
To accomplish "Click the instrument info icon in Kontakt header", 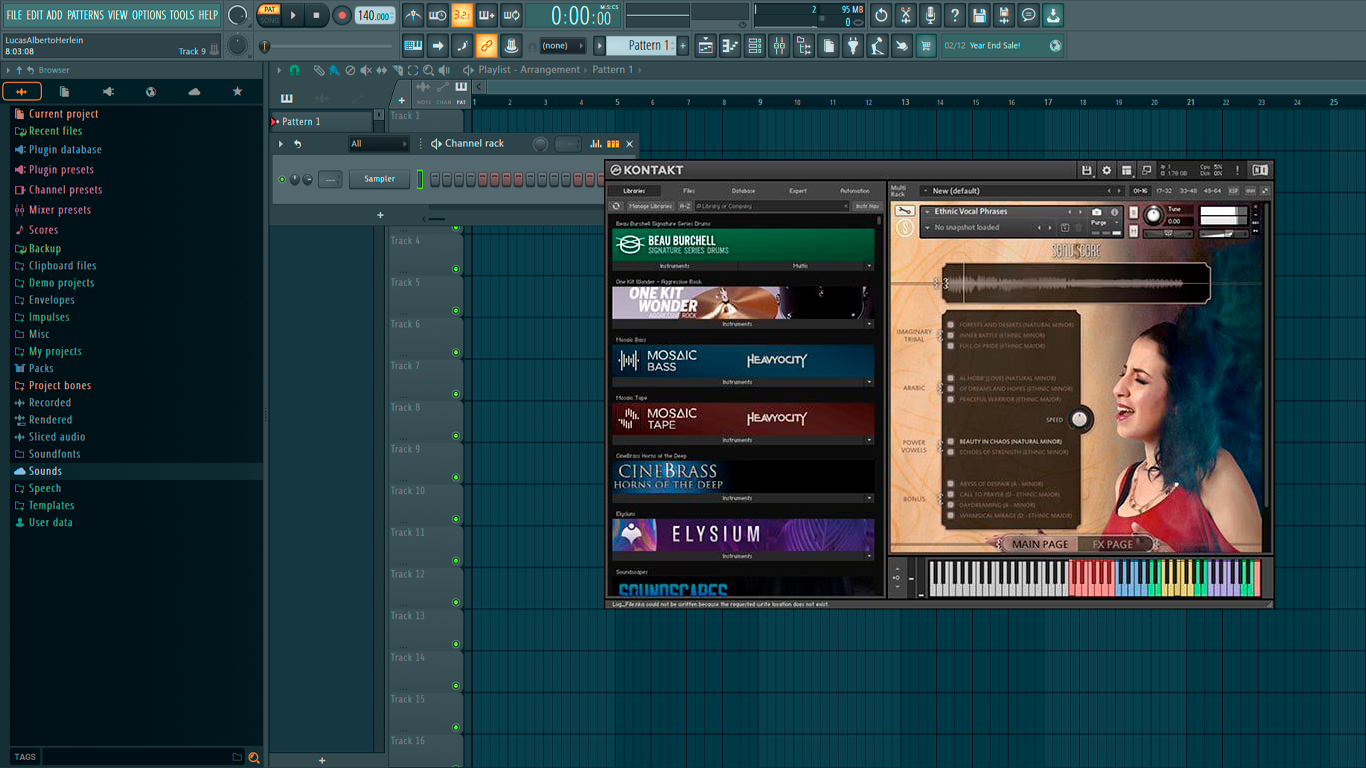I will click(x=1114, y=212).
